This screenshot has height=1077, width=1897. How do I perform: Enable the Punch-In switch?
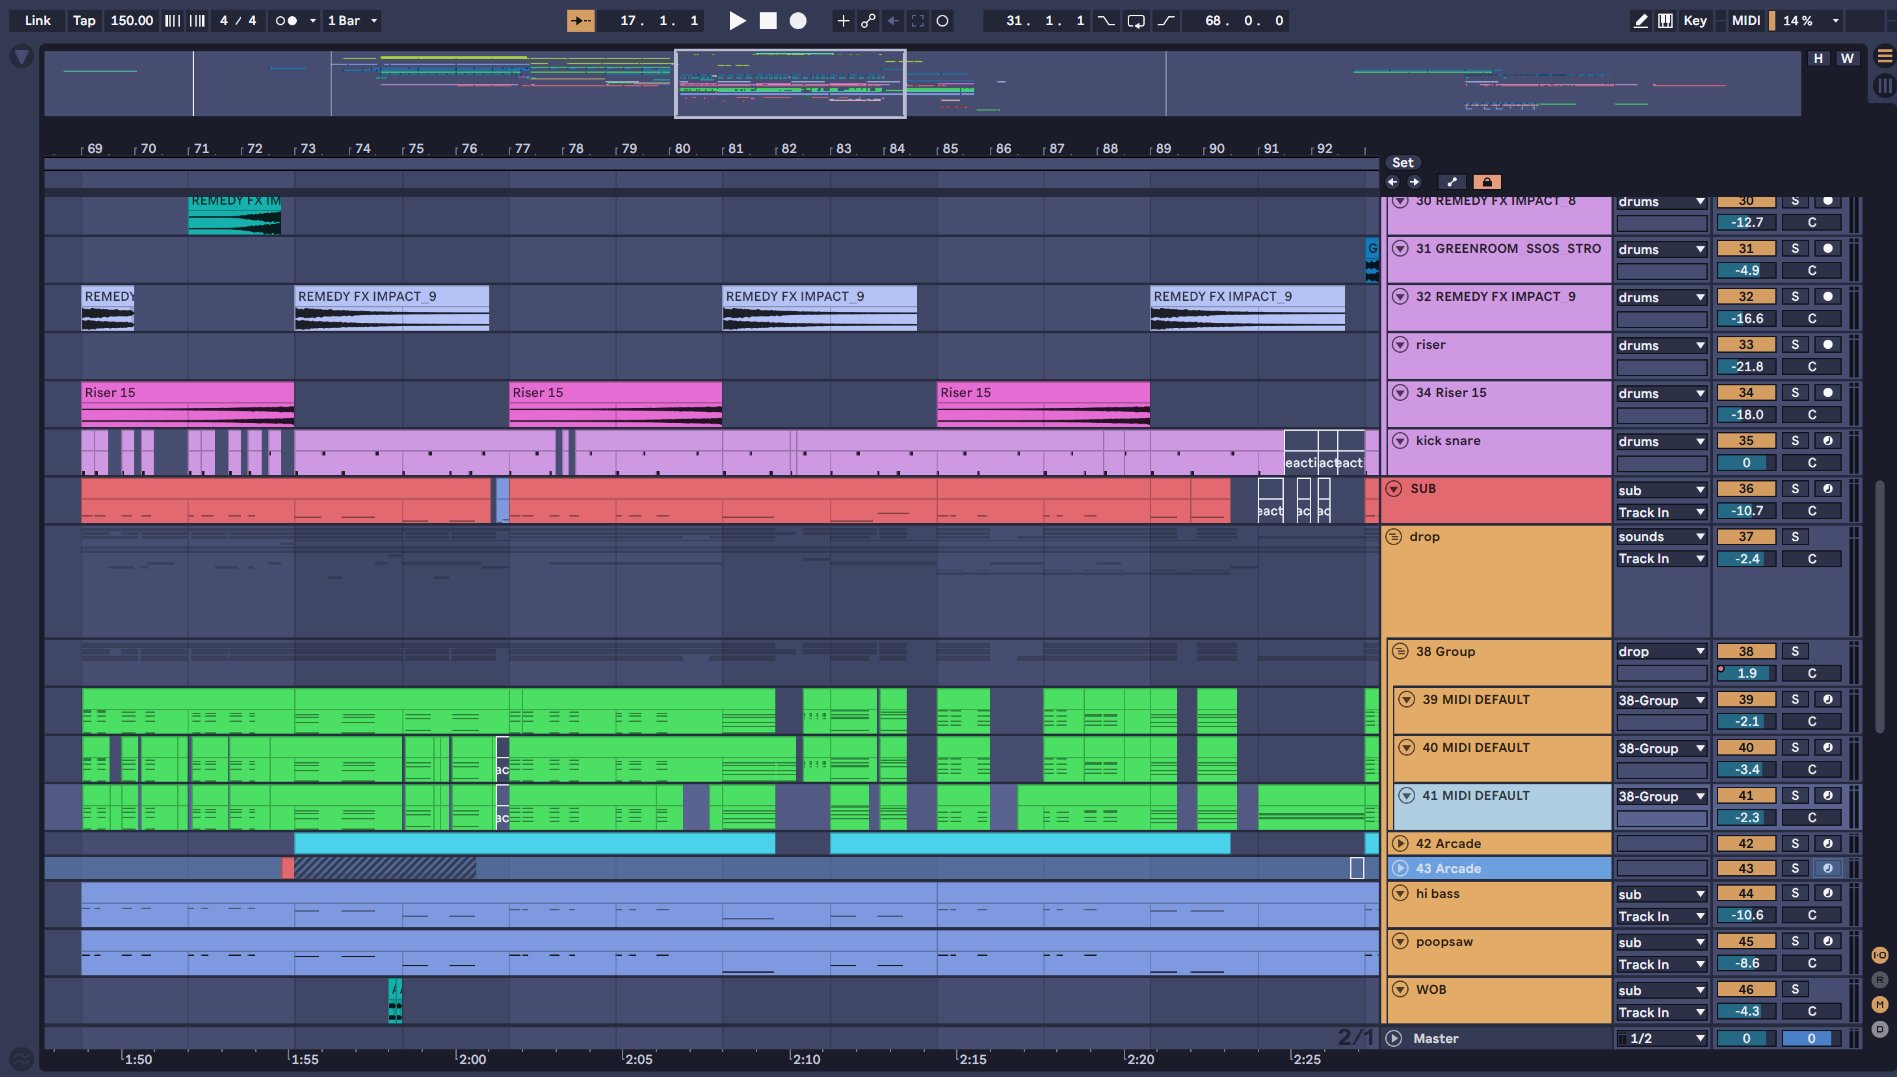(1105, 20)
